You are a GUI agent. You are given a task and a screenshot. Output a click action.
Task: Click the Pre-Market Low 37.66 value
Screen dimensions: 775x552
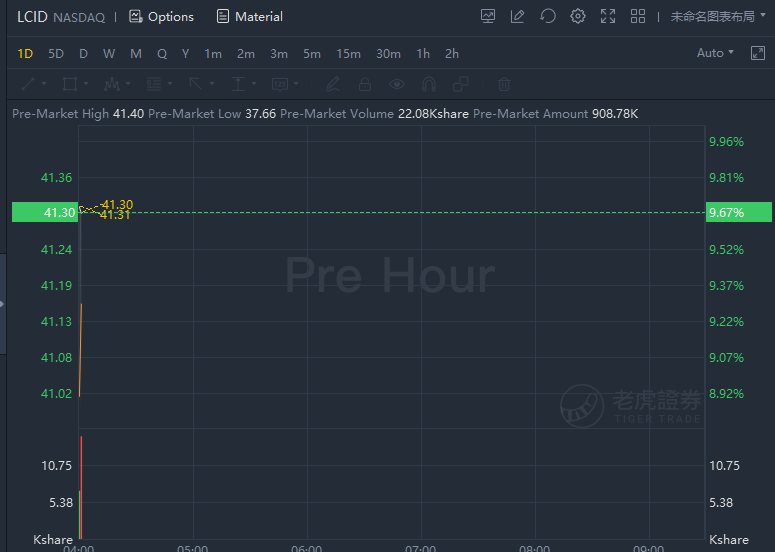click(x=260, y=114)
